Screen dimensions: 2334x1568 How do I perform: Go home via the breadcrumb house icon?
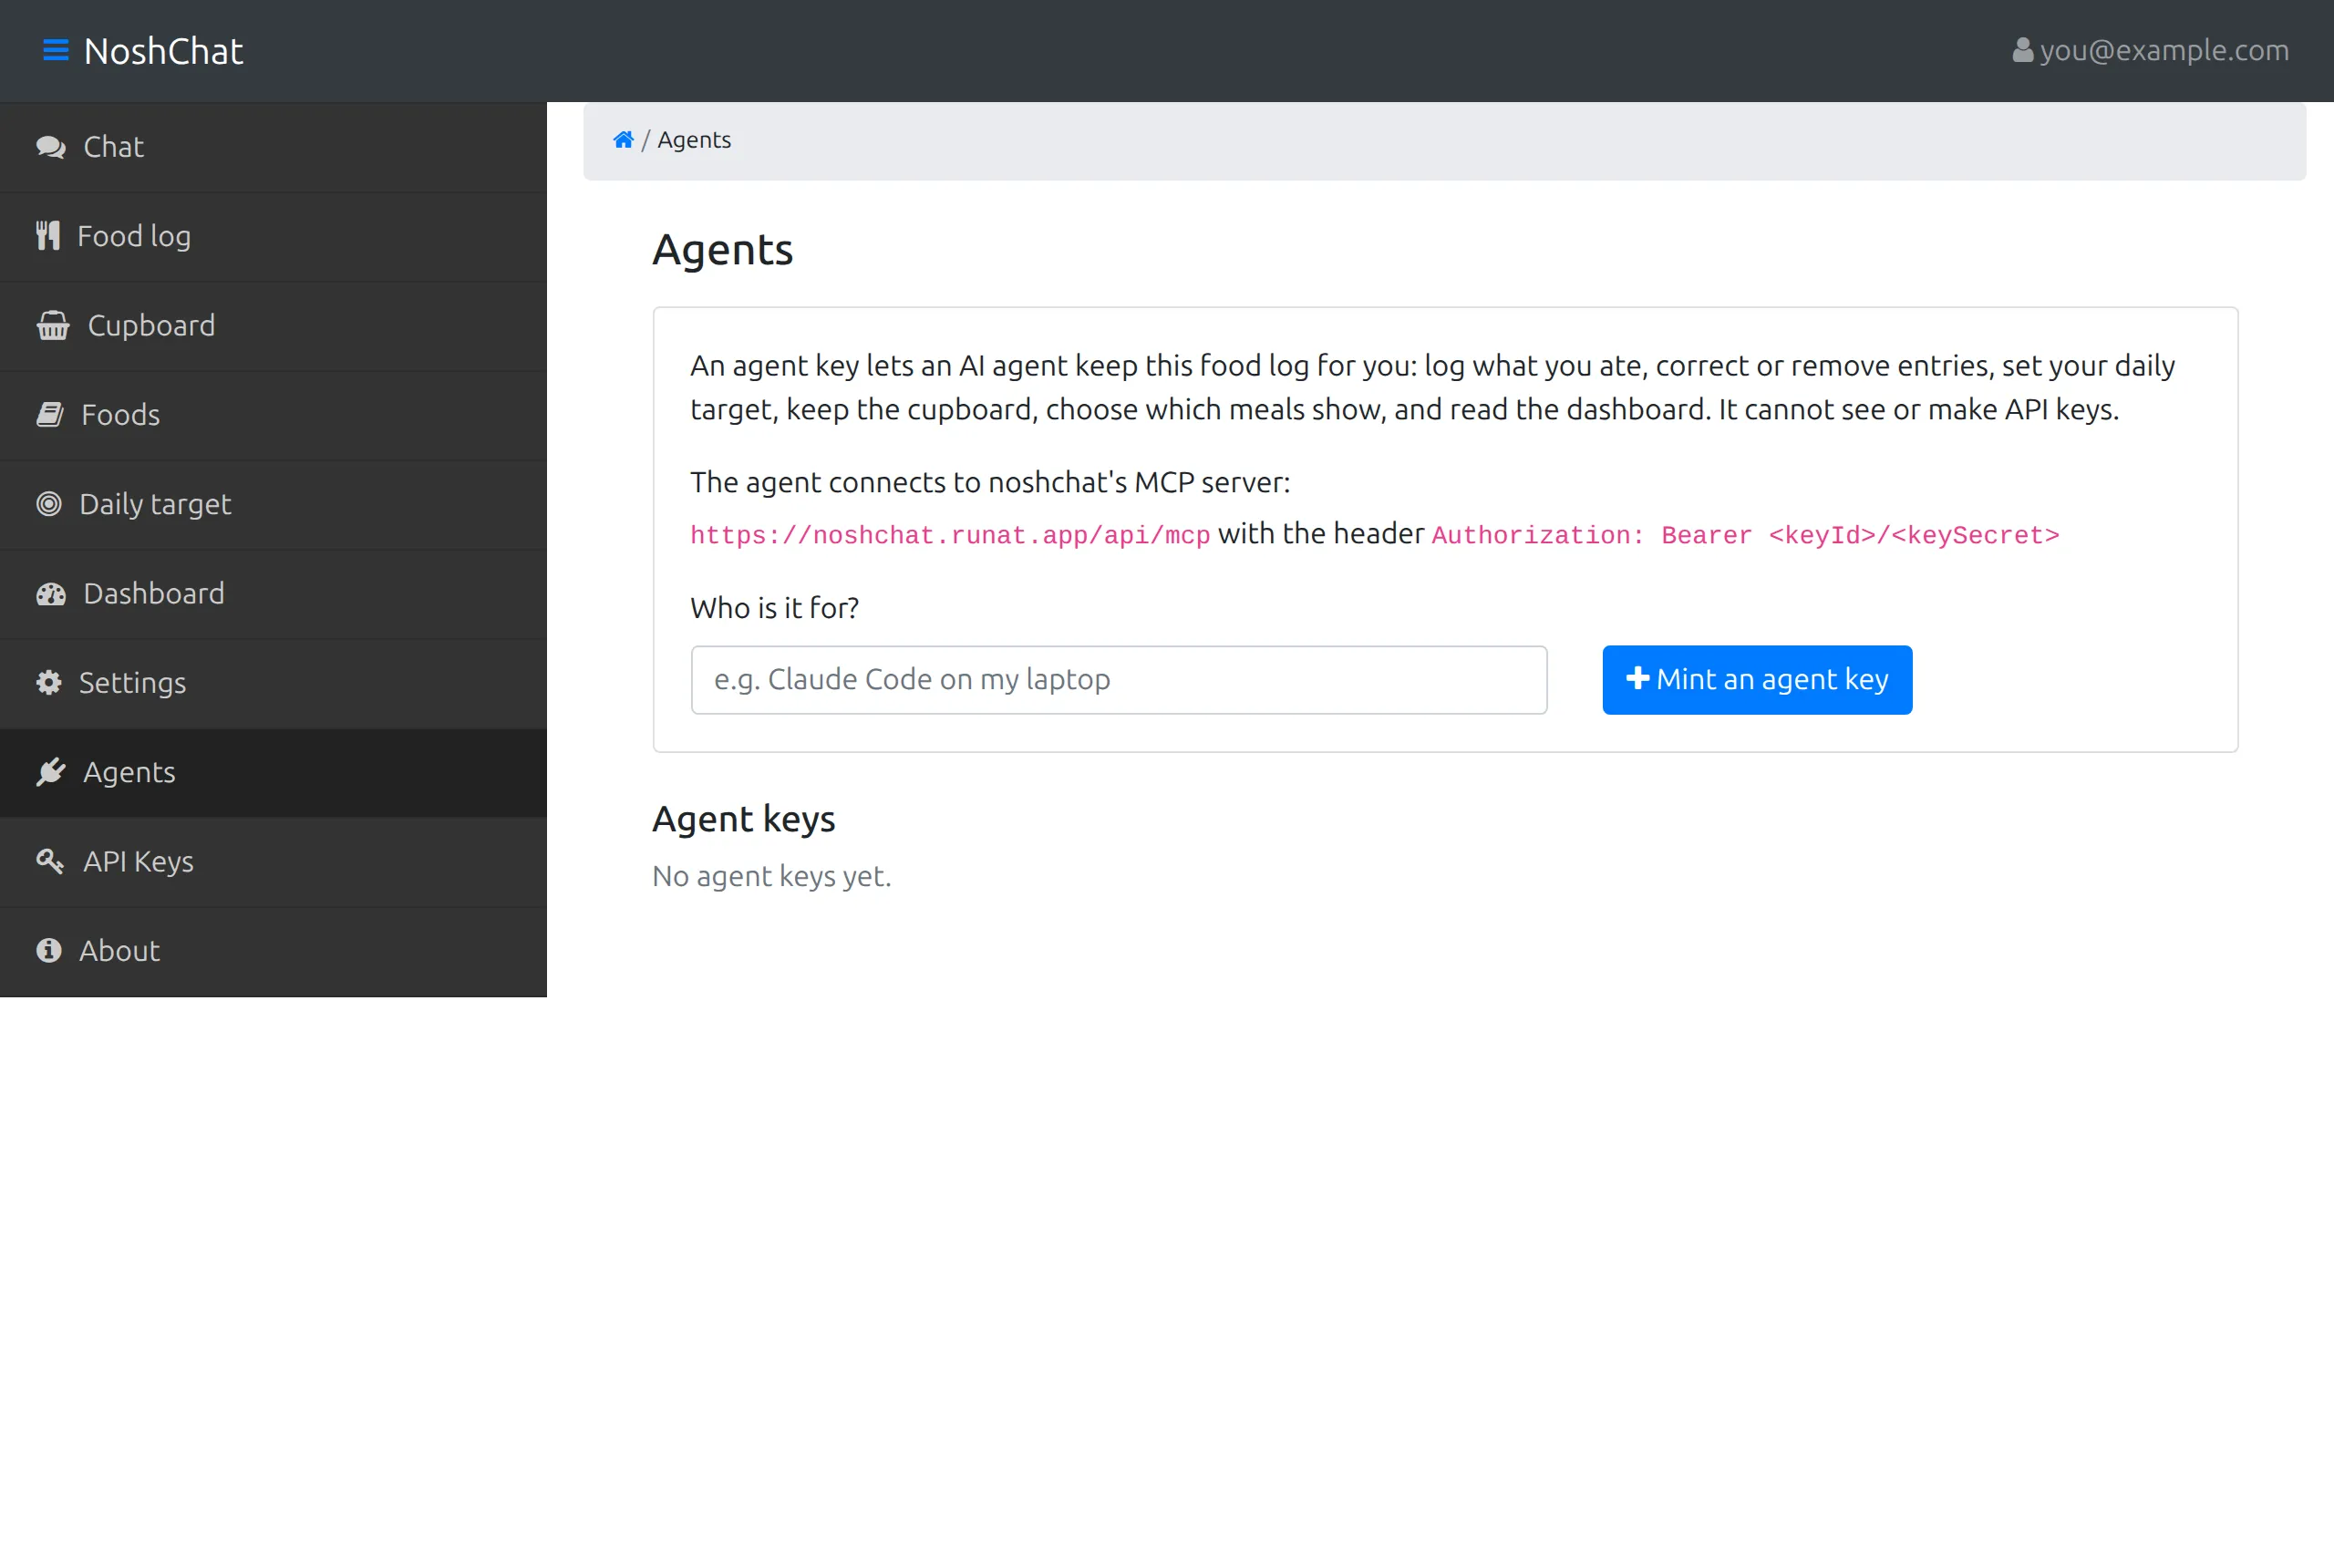pyautogui.click(x=623, y=140)
